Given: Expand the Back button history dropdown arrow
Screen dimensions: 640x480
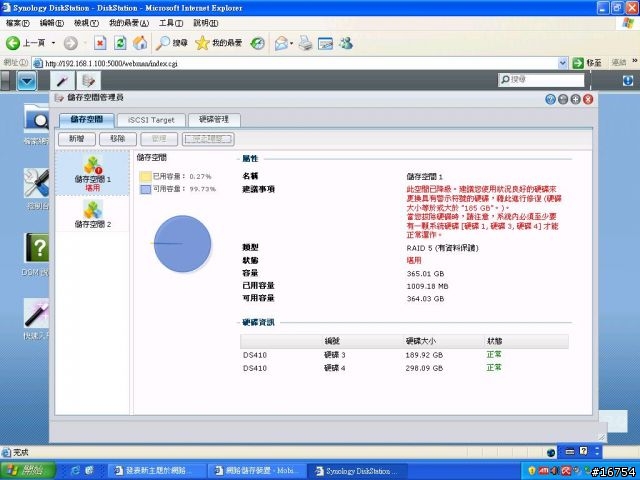Looking at the screenshot, I should (x=53, y=43).
